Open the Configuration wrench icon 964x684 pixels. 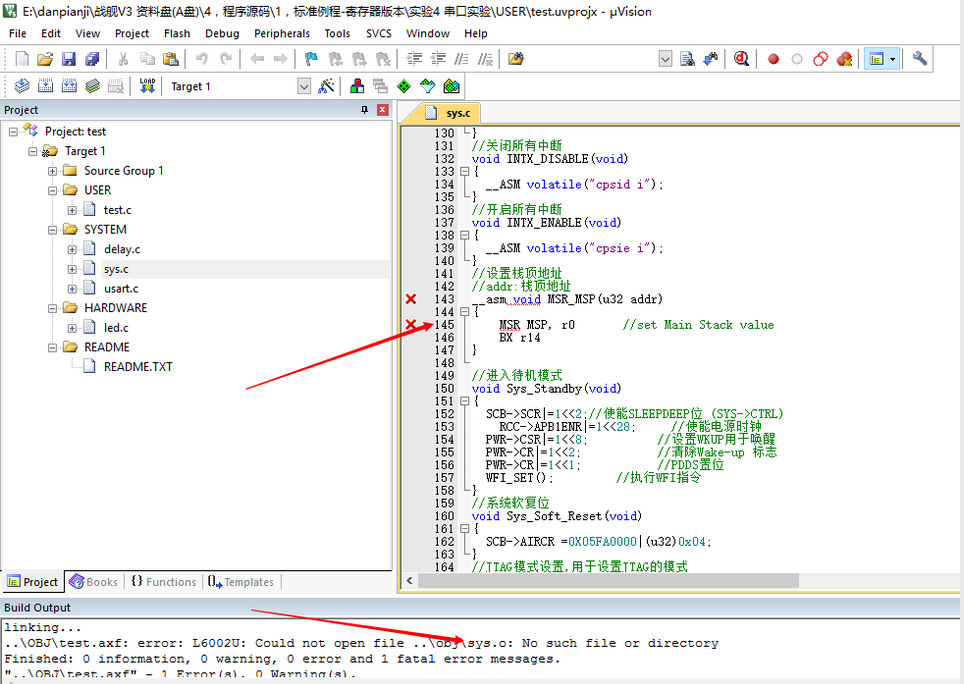pos(919,59)
